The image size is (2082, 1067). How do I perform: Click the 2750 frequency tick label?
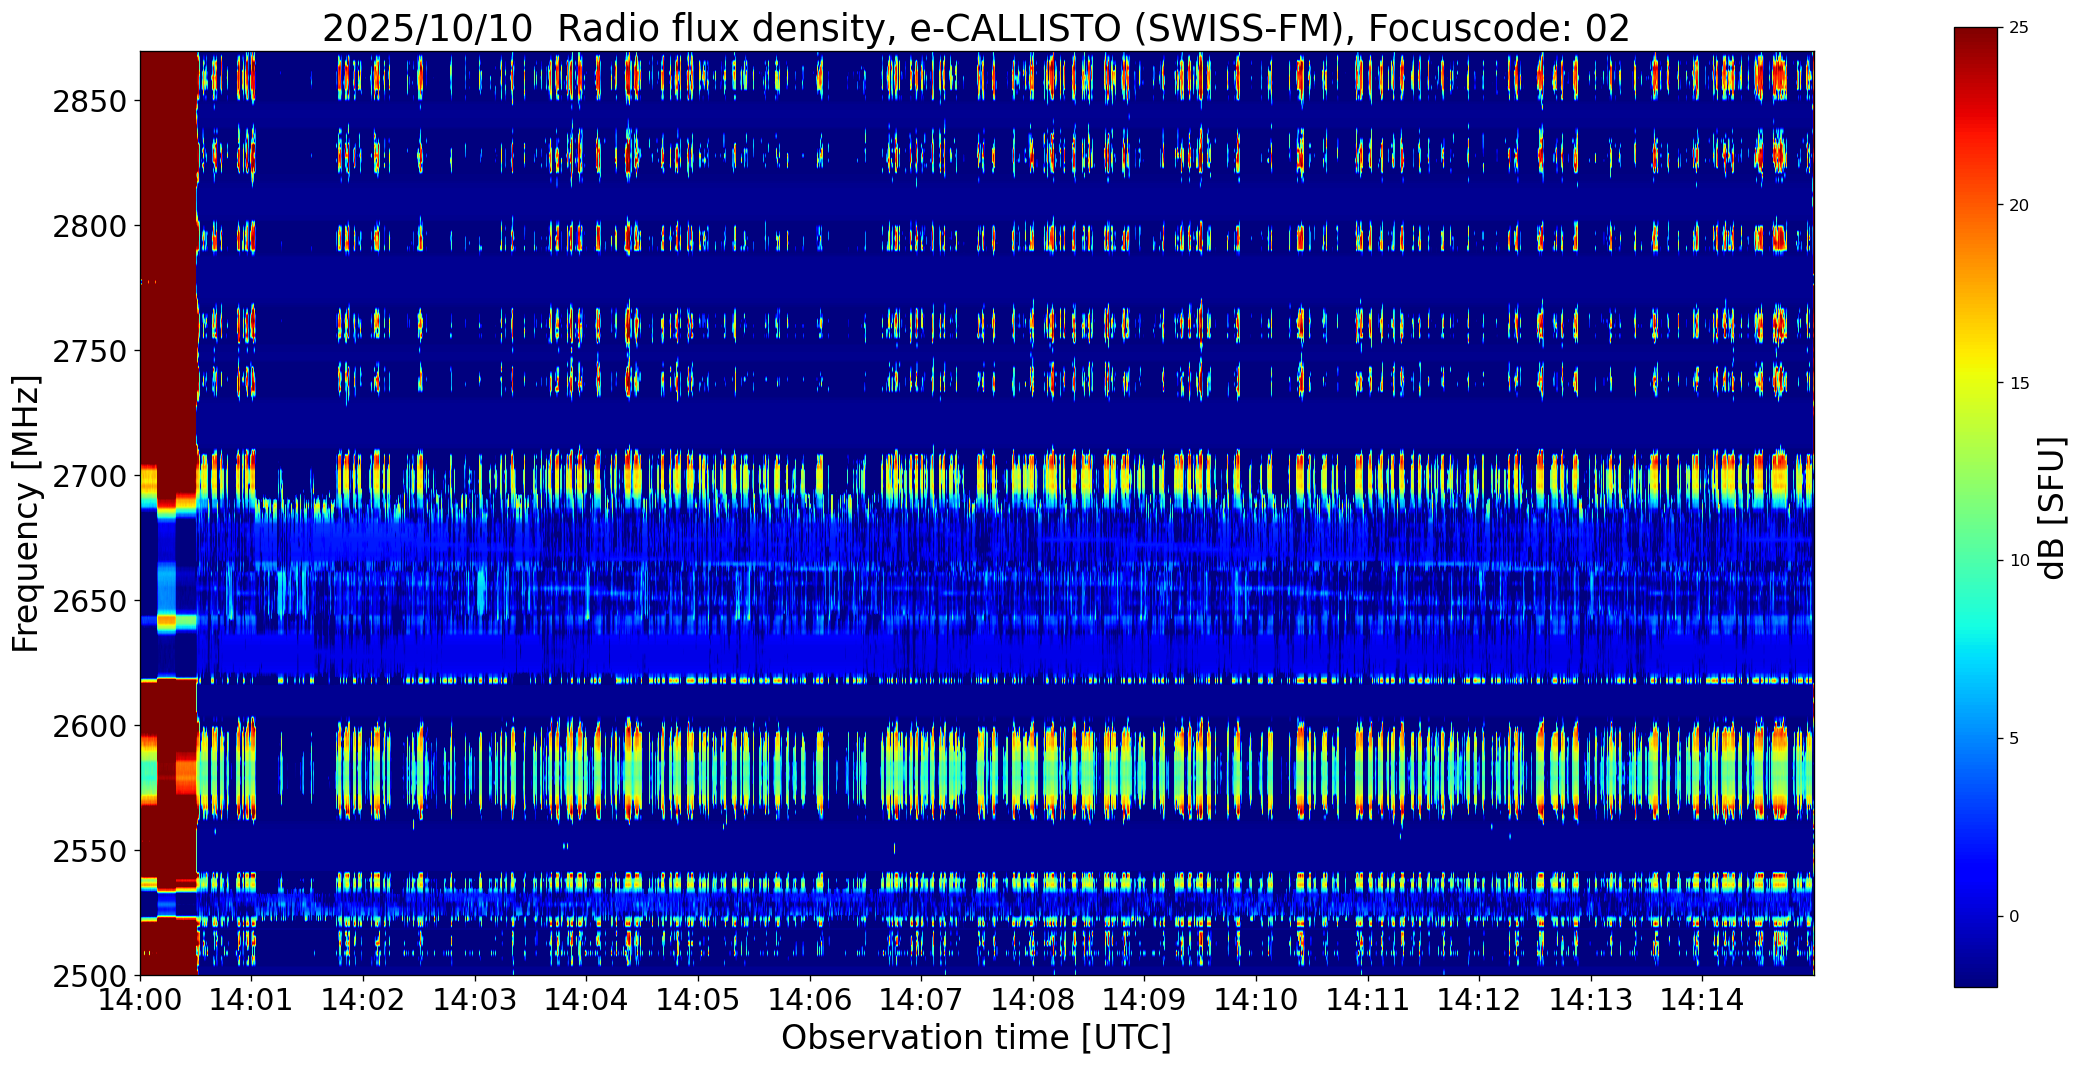(90, 352)
